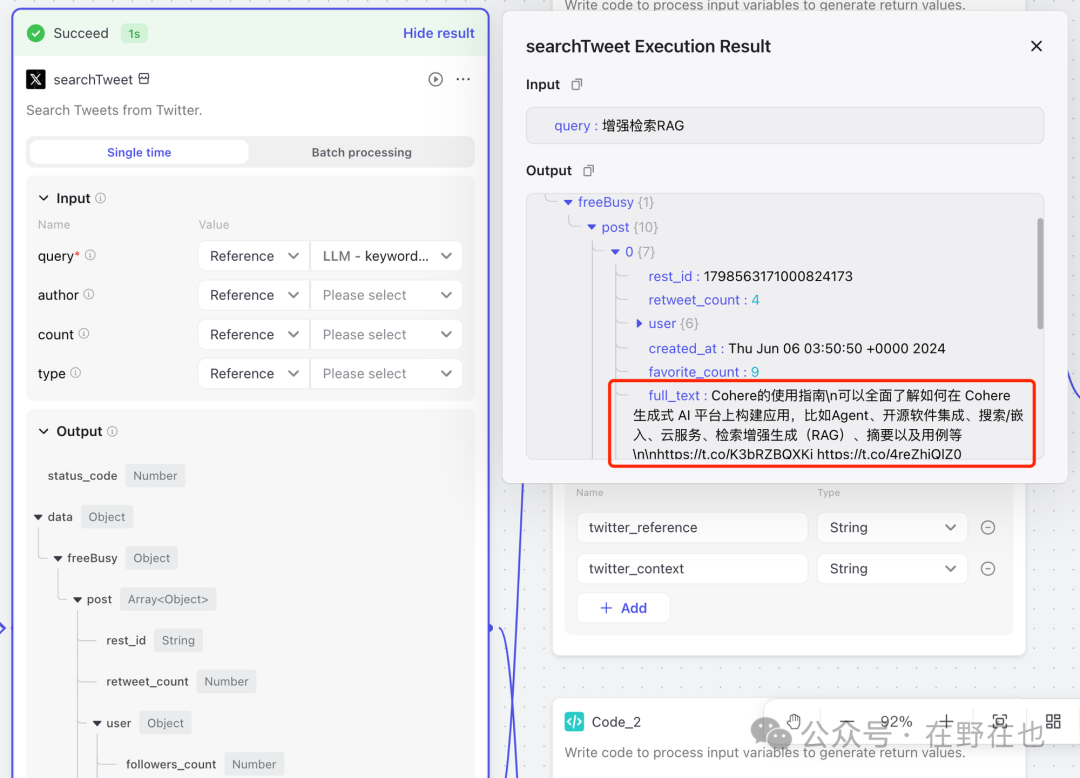The width and height of the screenshot is (1080, 778).
Task: Click the X Twitter logo icon
Action: [x=36, y=79]
